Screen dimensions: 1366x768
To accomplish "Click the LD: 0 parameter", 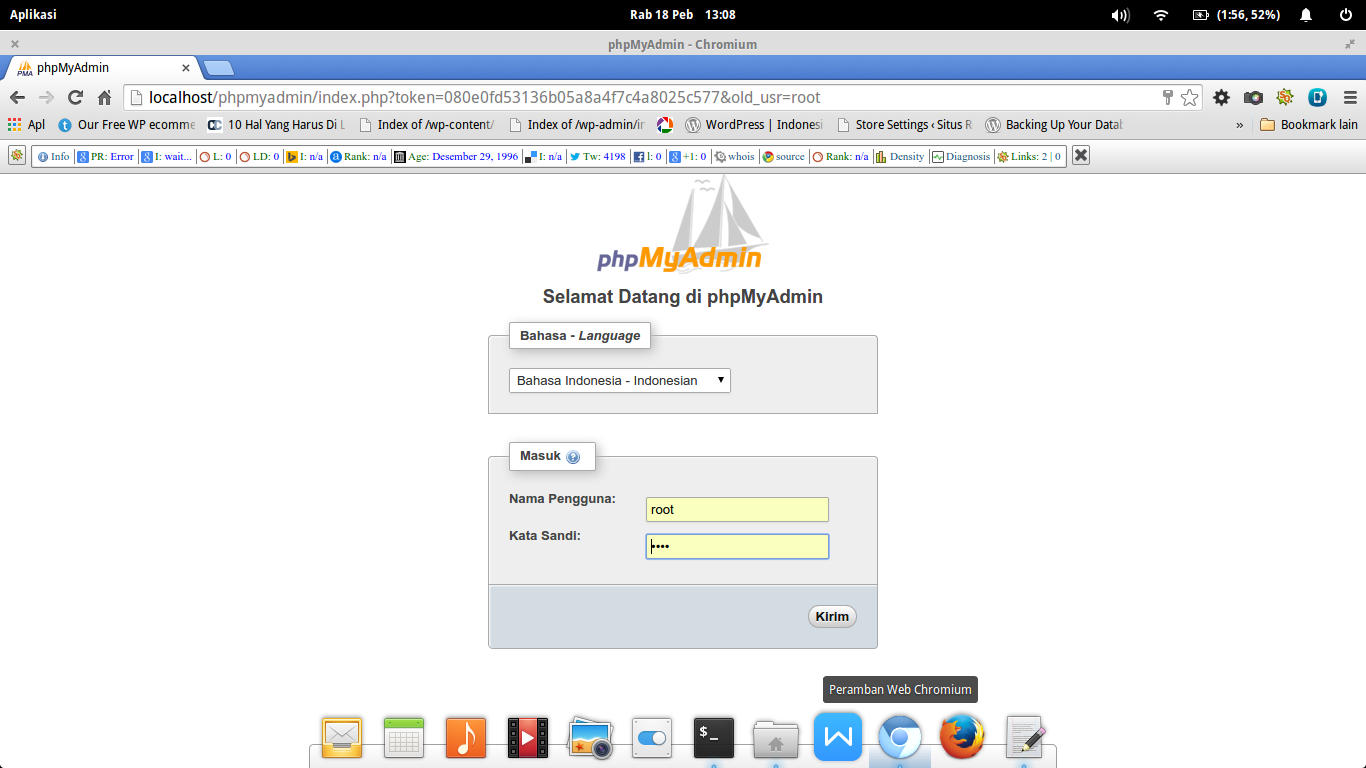I will point(259,156).
